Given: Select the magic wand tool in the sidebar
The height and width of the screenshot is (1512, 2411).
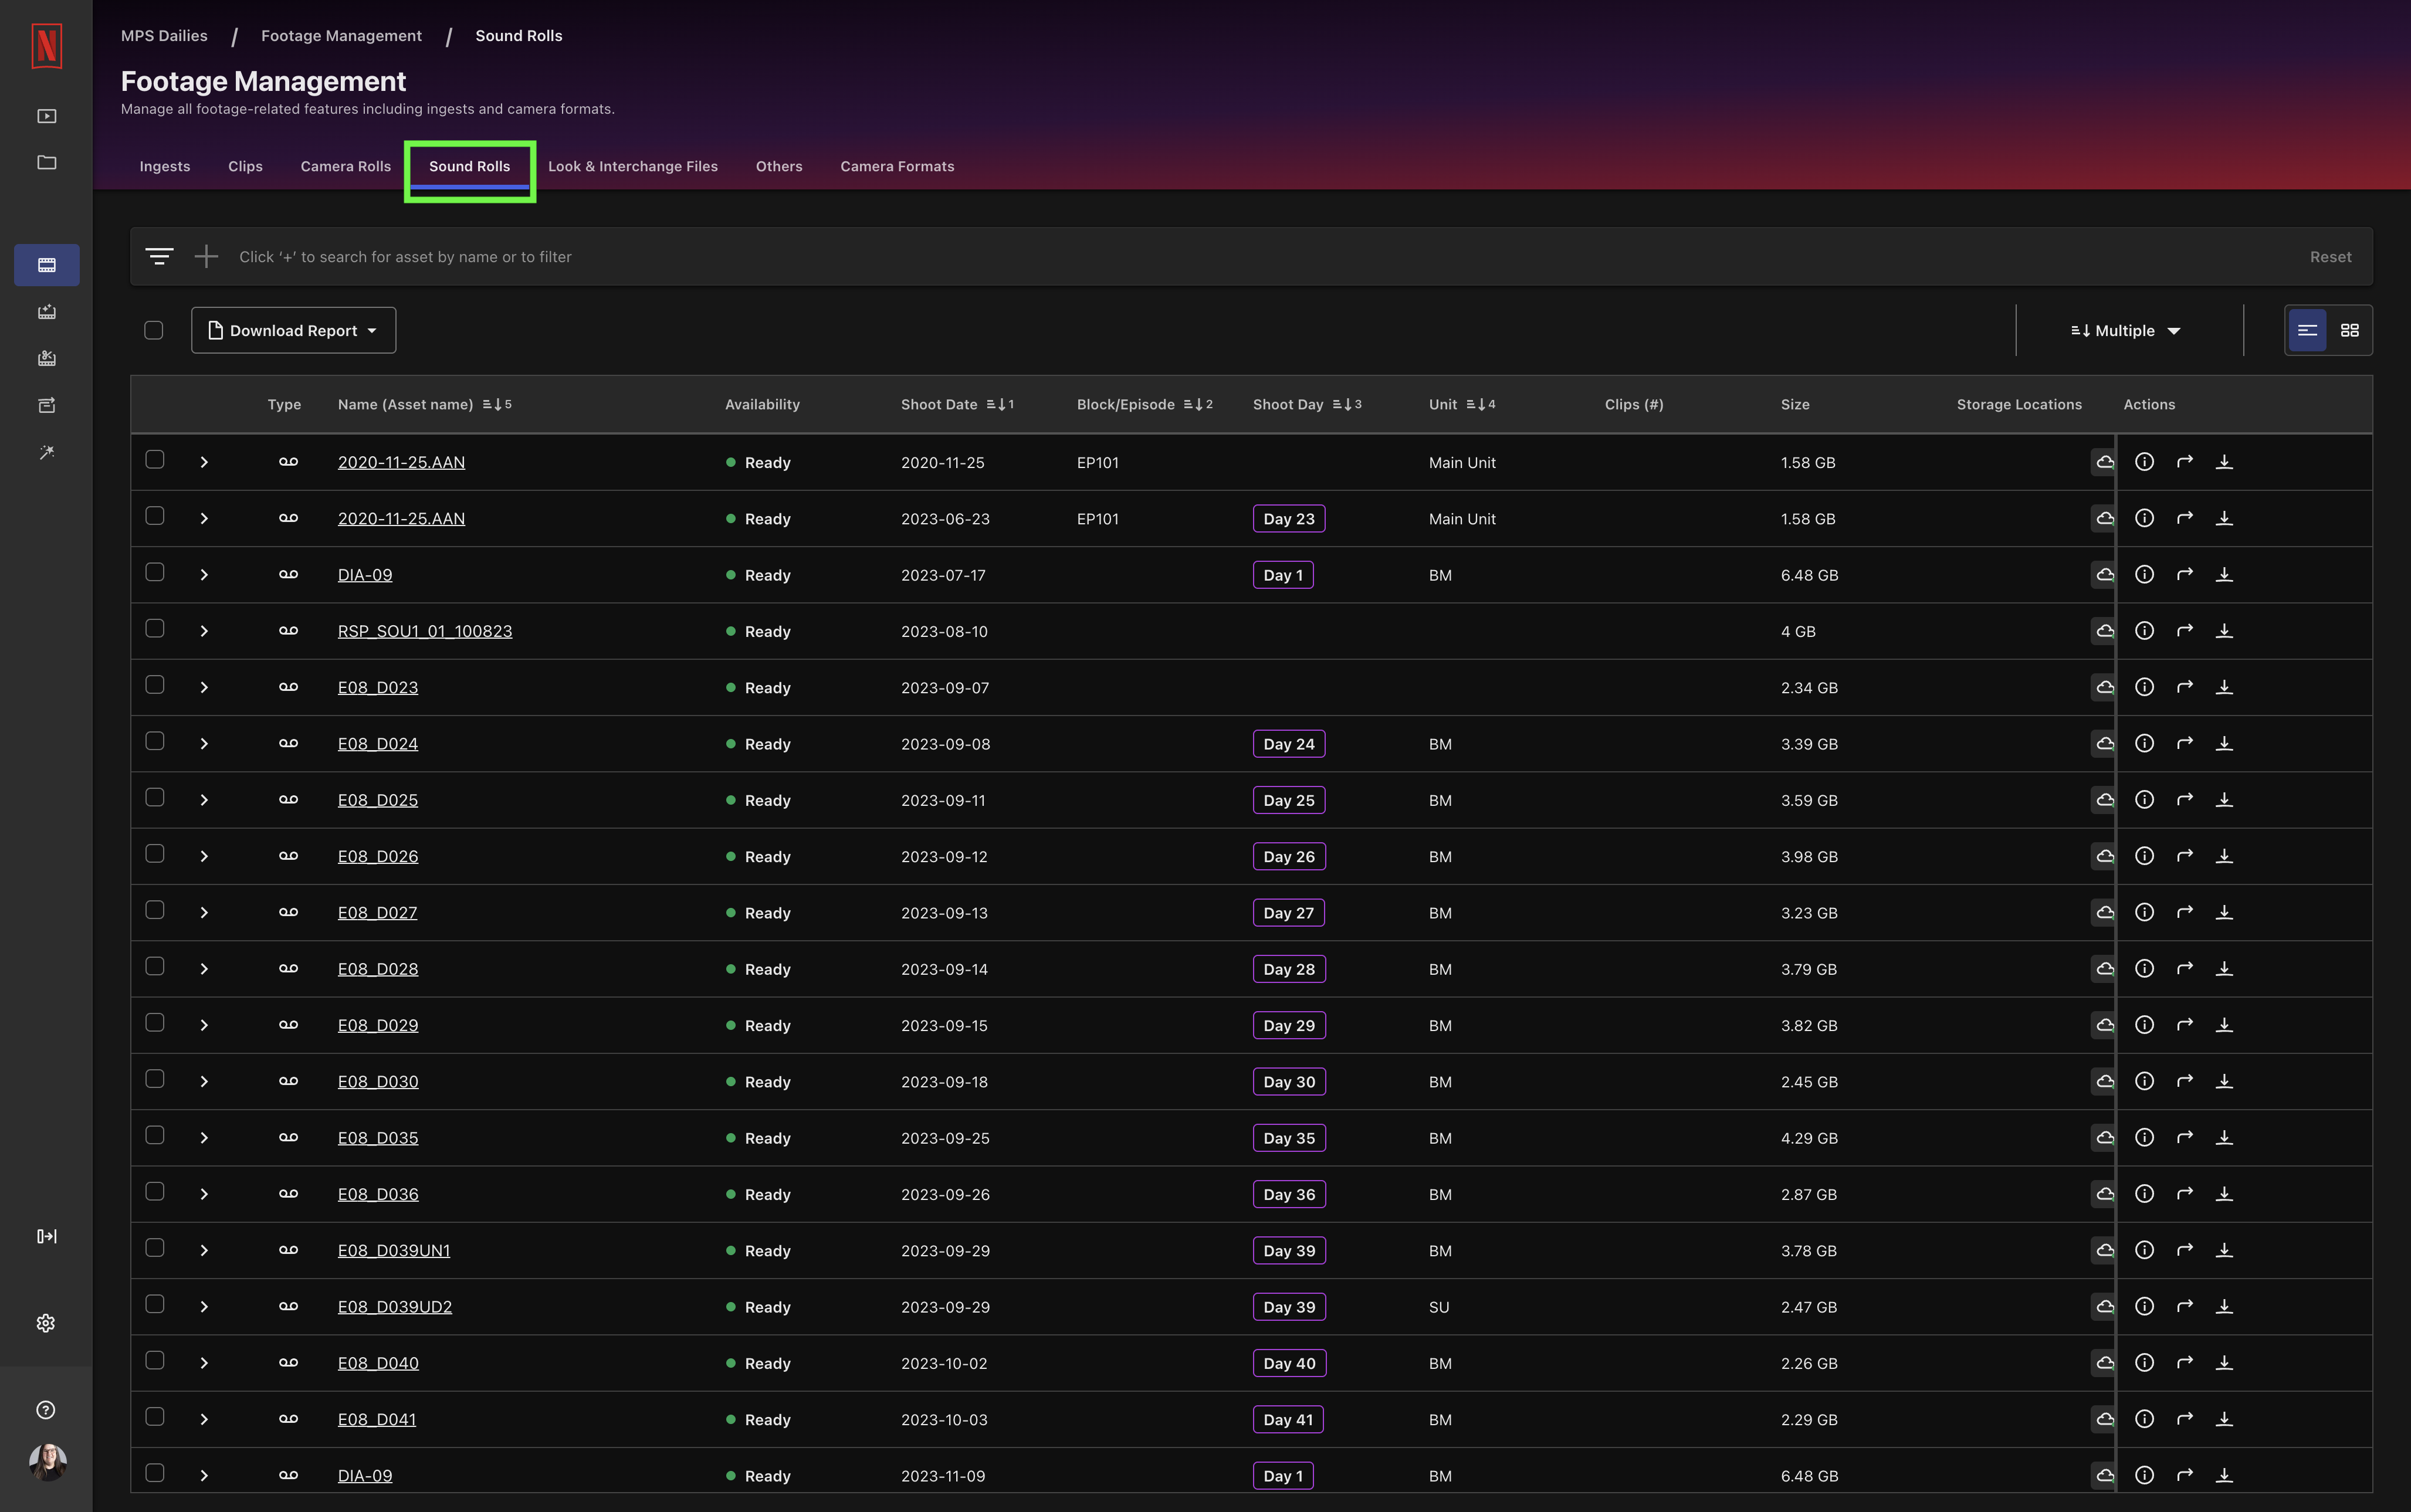Looking at the screenshot, I should point(46,452).
